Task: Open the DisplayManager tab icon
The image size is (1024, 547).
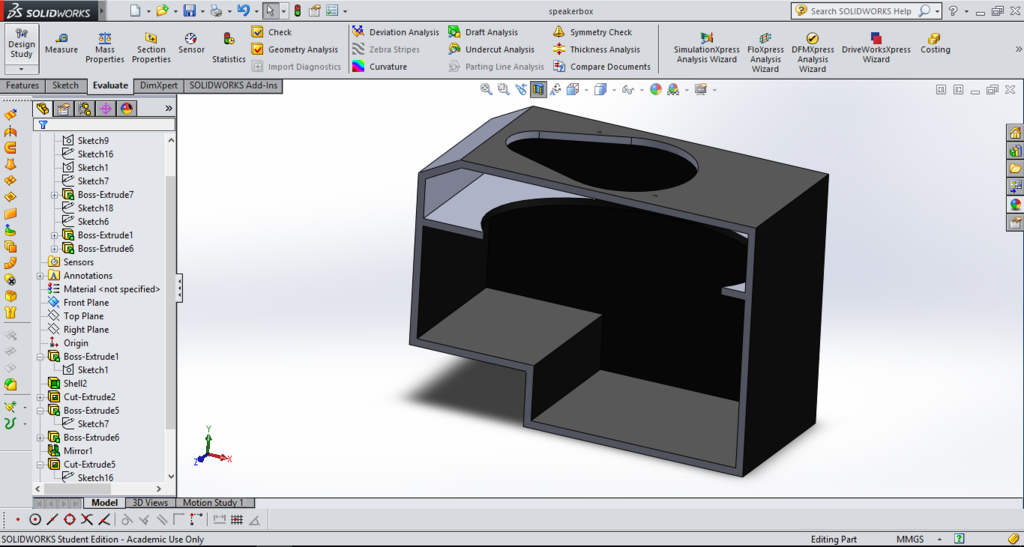Action: click(127, 108)
